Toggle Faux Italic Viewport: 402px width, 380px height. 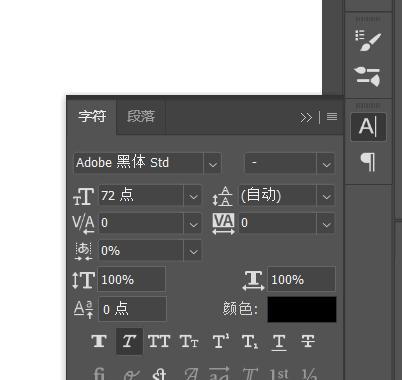(x=129, y=341)
